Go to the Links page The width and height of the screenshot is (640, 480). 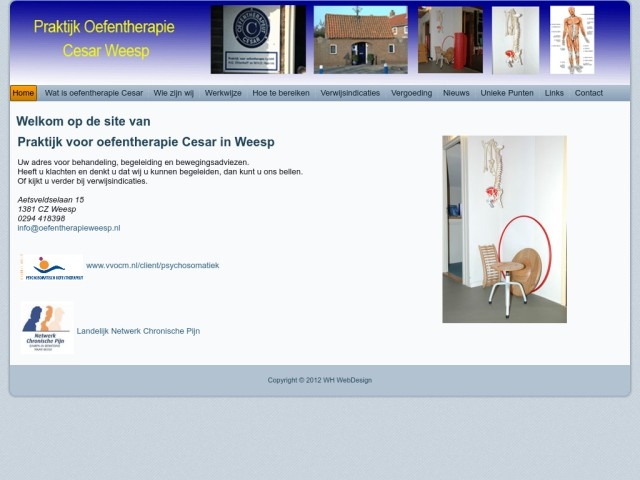pyautogui.click(x=554, y=93)
